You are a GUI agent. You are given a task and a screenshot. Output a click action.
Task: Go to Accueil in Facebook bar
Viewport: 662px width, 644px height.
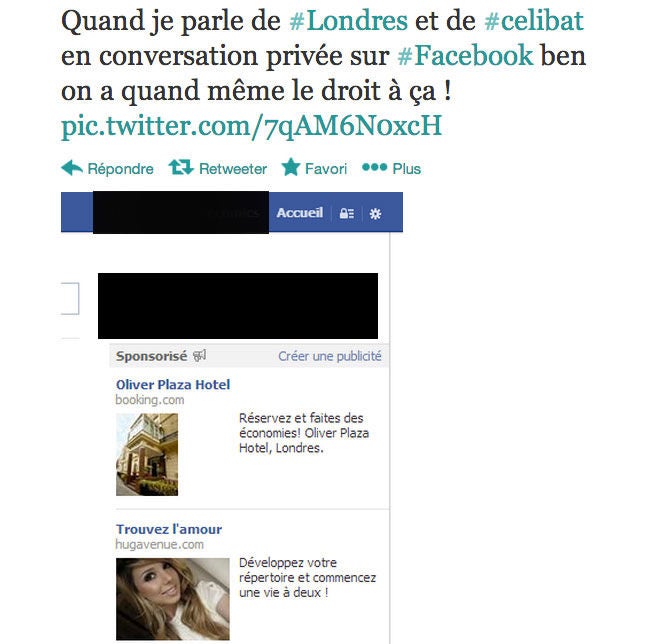[300, 212]
